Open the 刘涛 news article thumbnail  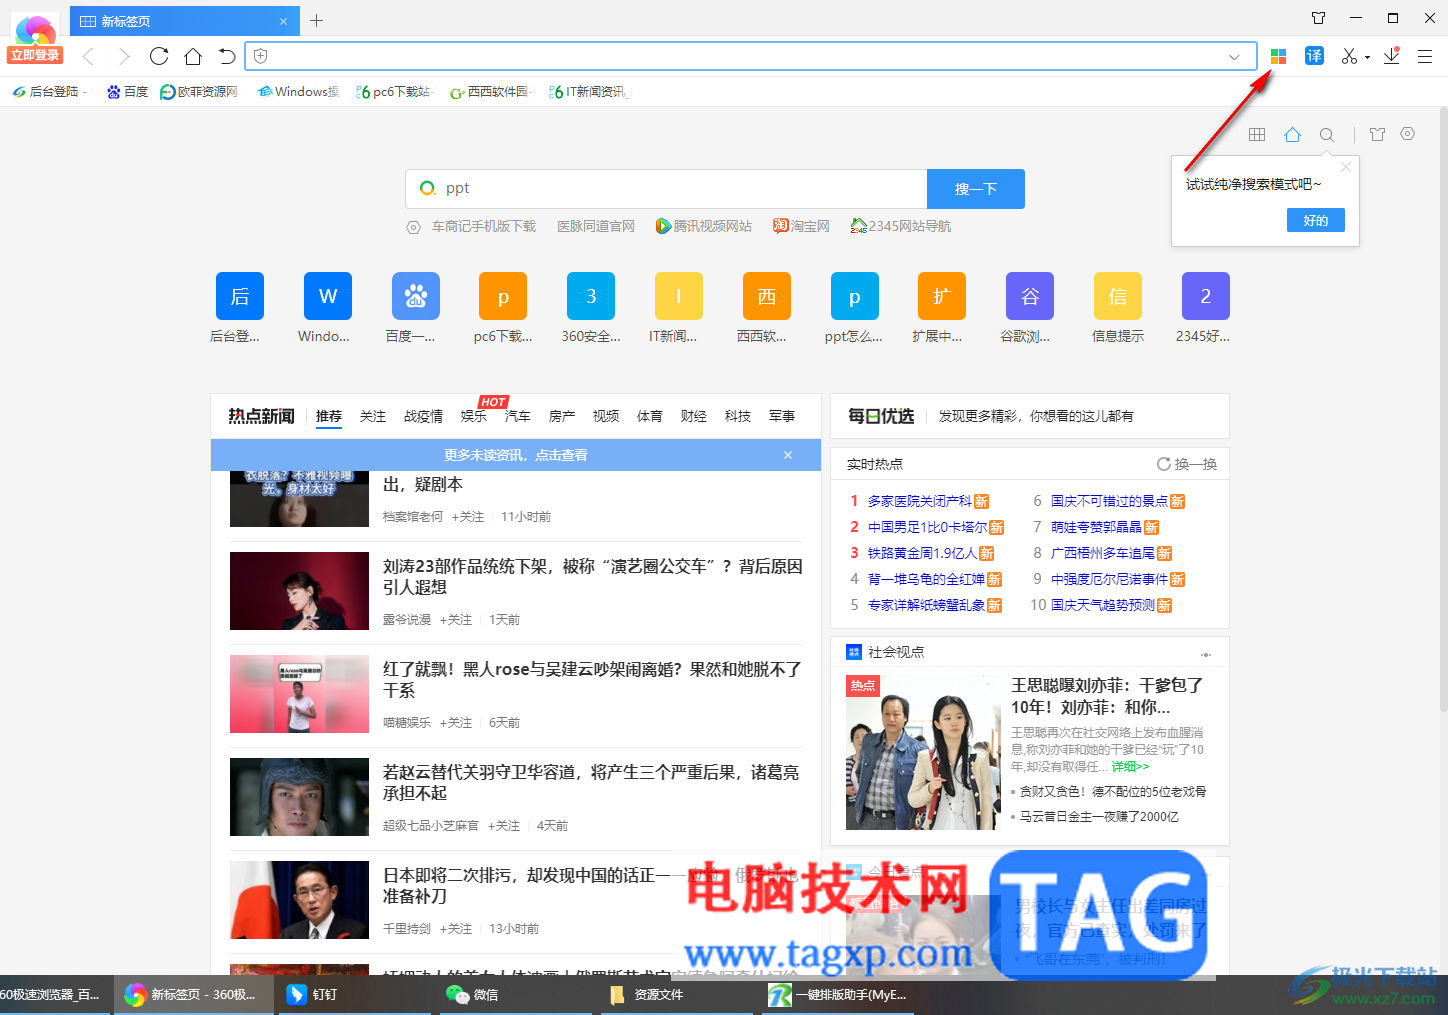coord(299,591)
